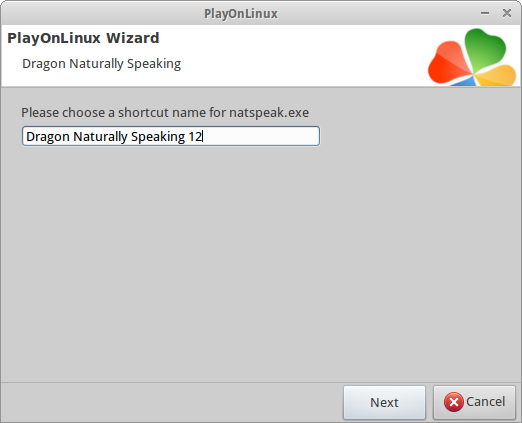Click natspeak.exe in the prompt label
The width and height of the screenshot is (522, 423).
click(x=269, y=113)
